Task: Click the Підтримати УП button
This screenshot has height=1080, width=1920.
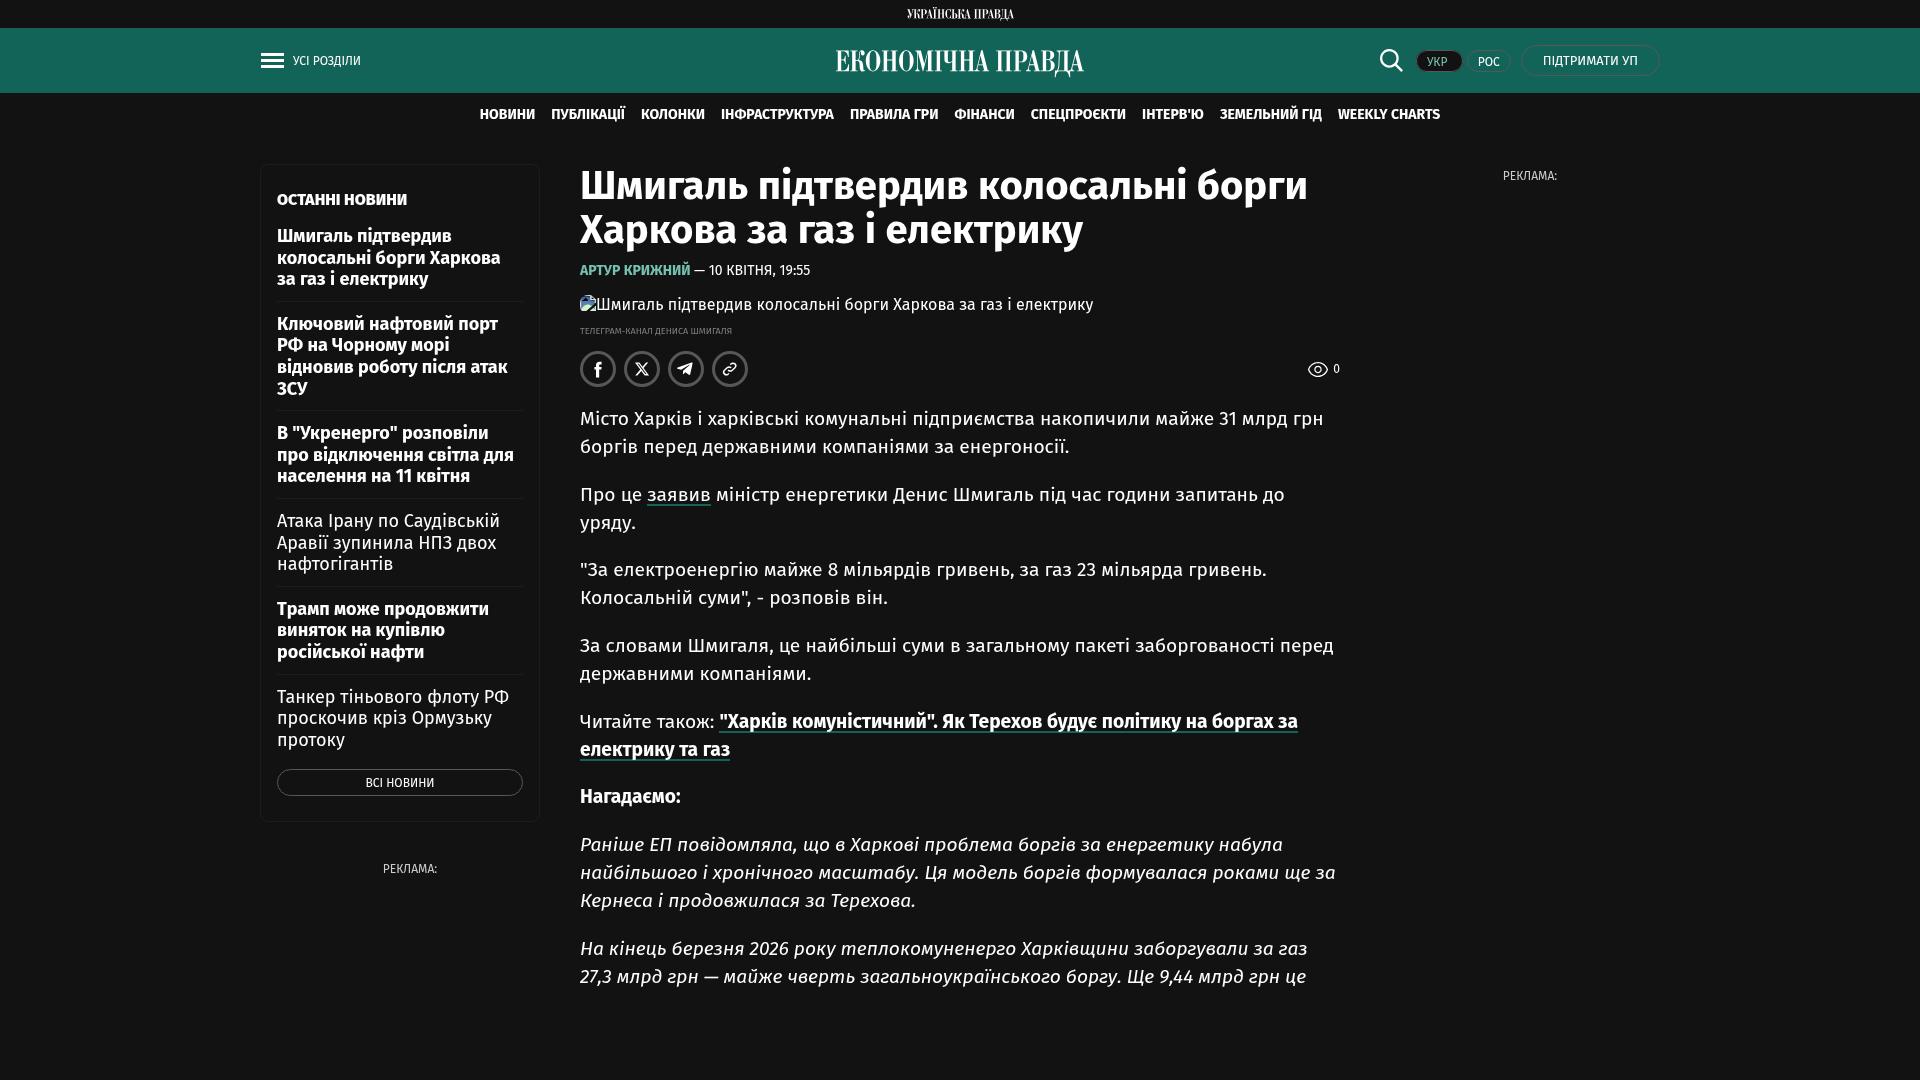Action: [x=1590, y=61]
